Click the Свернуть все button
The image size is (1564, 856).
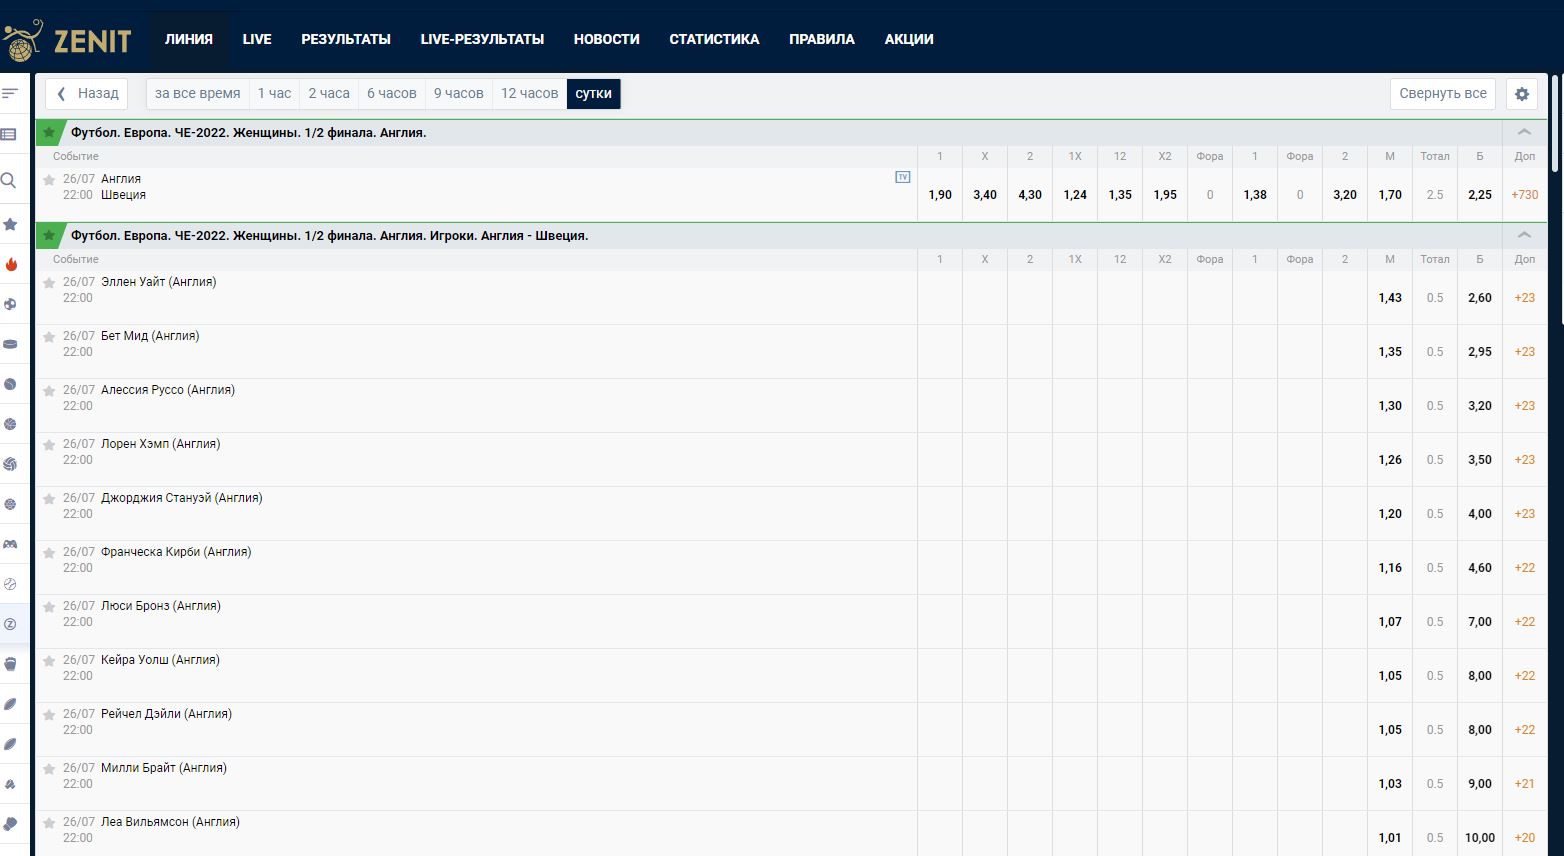1442,94
